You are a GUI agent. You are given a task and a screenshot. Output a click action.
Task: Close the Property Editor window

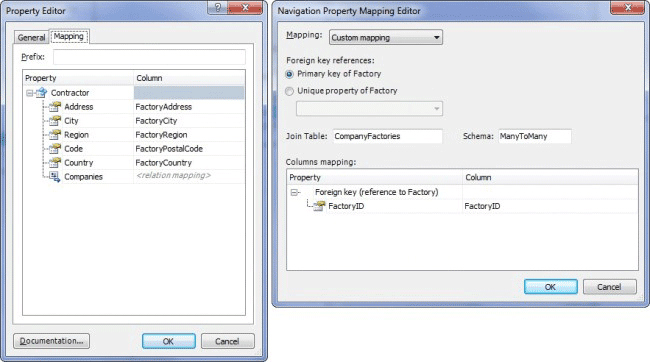click(245, 7)
